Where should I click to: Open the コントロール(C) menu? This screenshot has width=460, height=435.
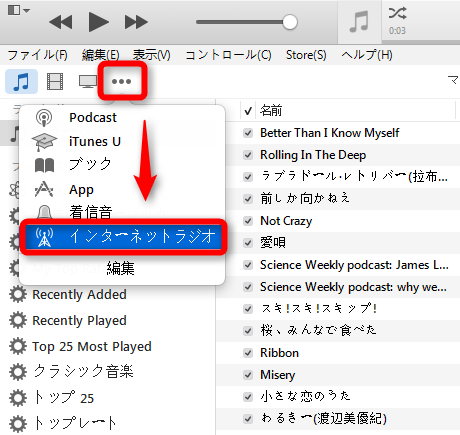(228, 55)
